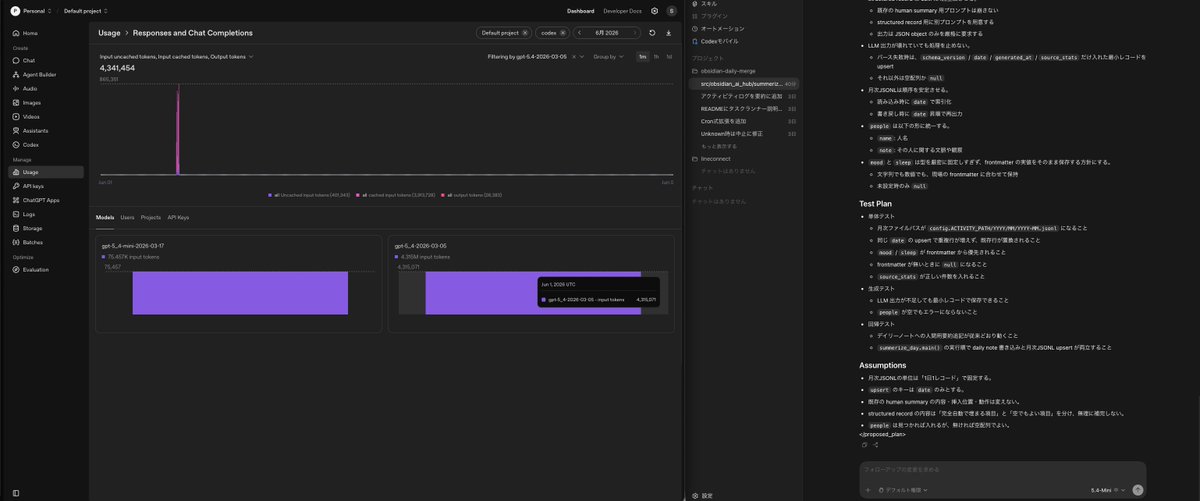Open the user avatar menu S
This screenshot has width=1200, height=501.
tap(671, 11)
